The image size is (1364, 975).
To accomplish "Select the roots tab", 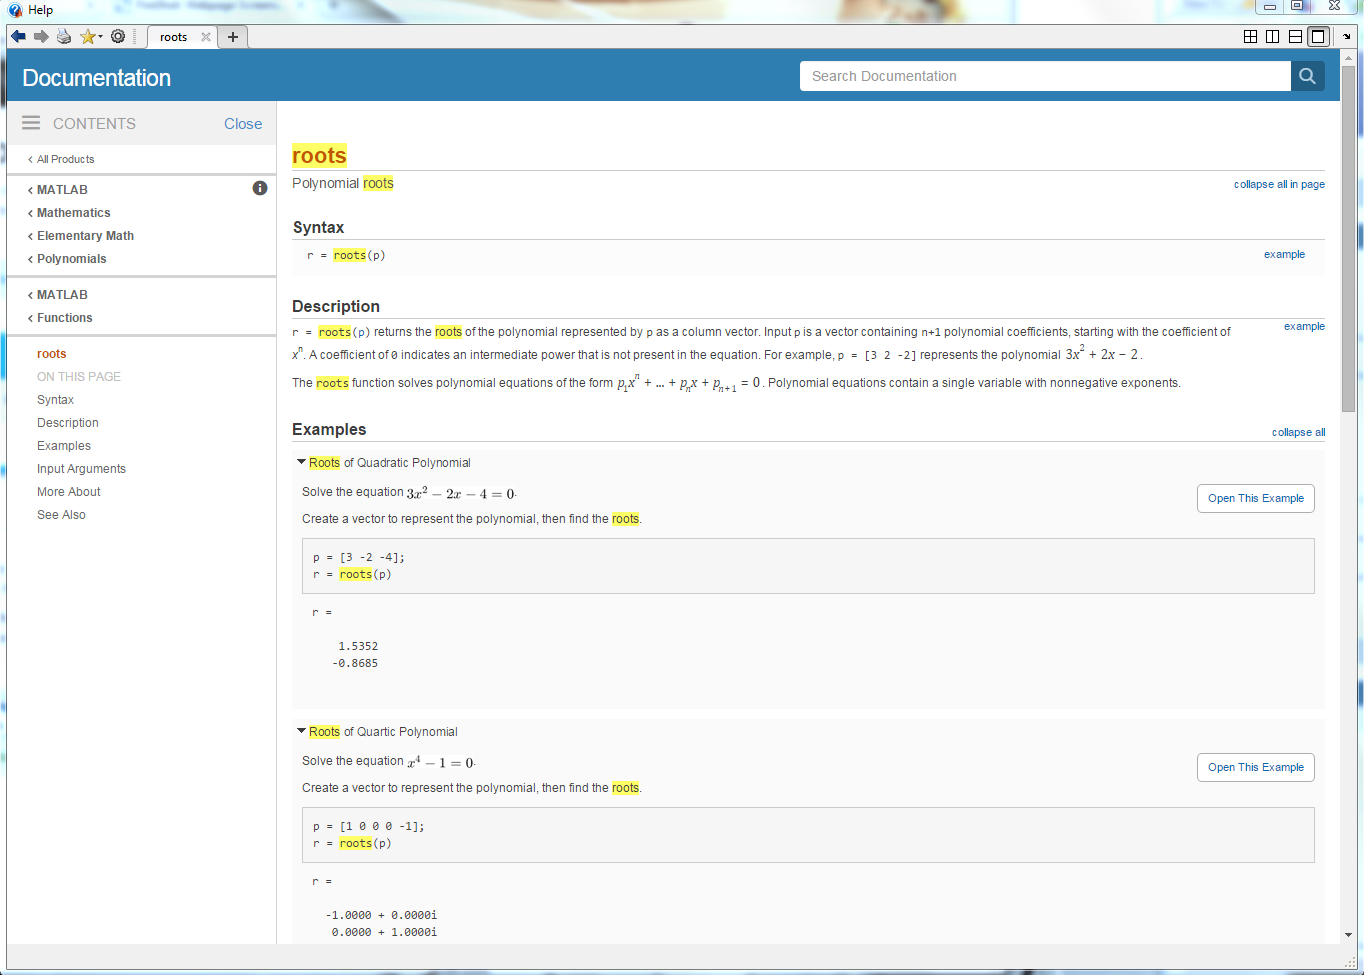I will (x=174, y=37).
